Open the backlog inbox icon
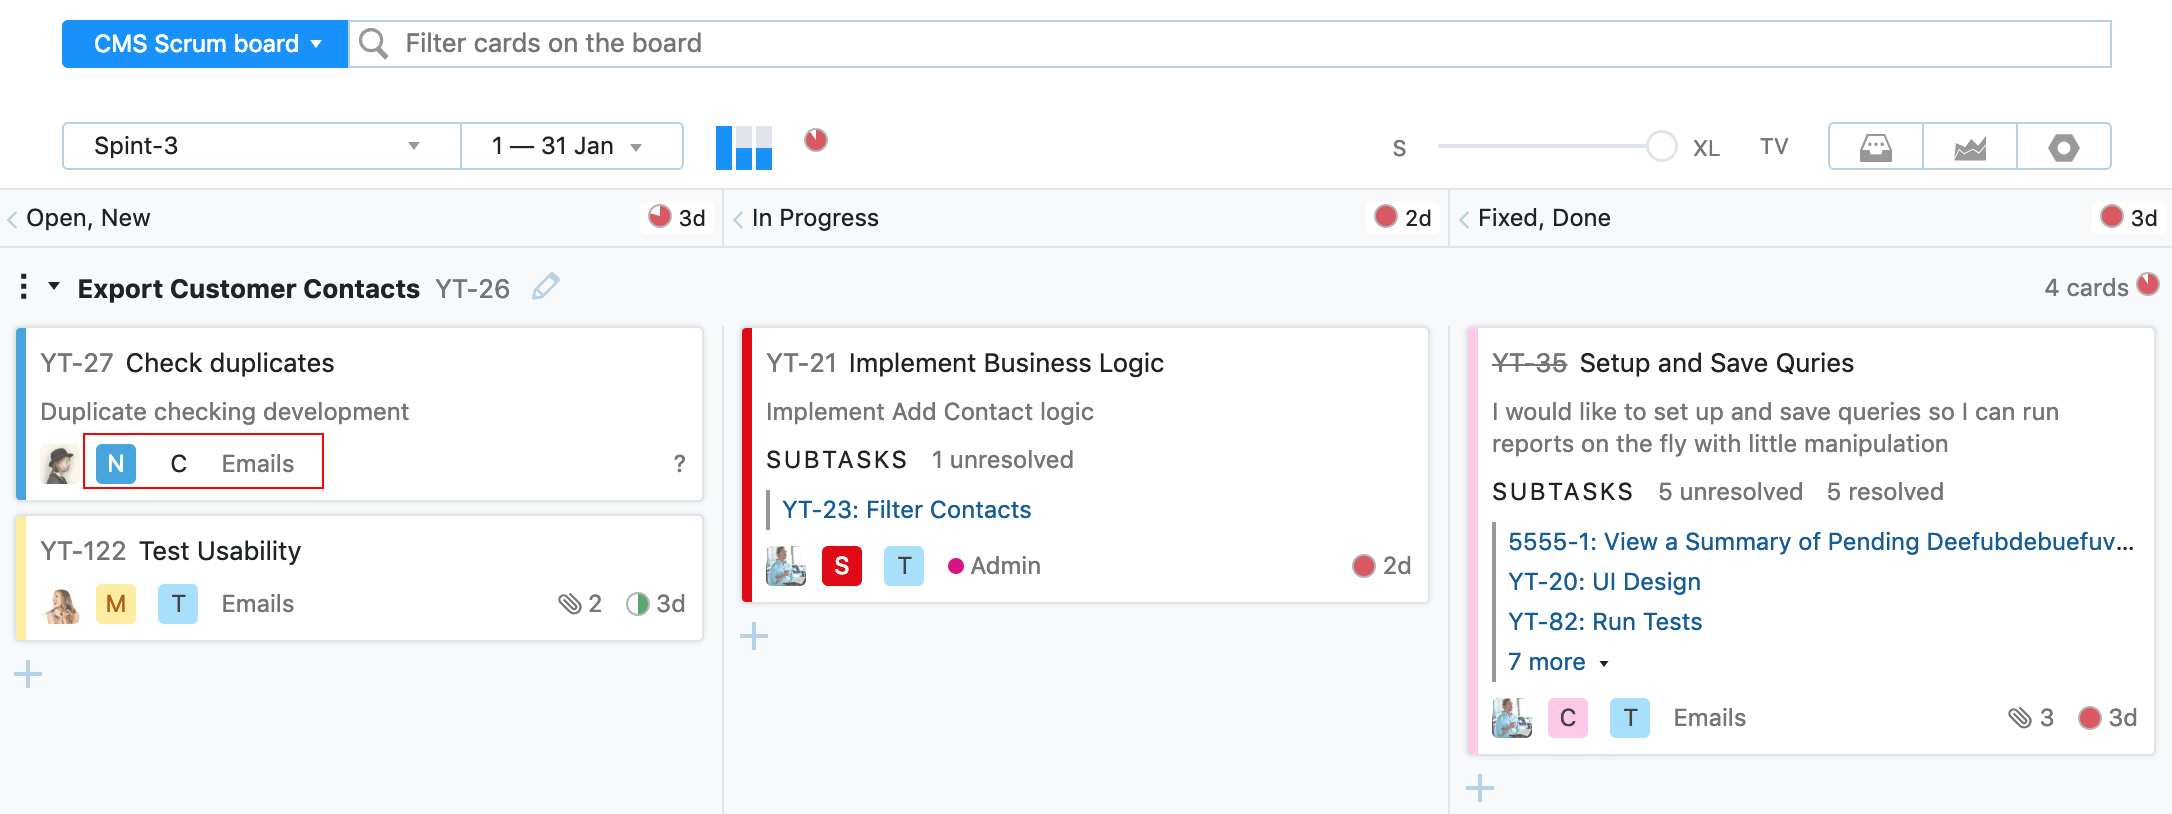The height and width of the screenshot is (814, 2172). click(x=1876, y=147)
